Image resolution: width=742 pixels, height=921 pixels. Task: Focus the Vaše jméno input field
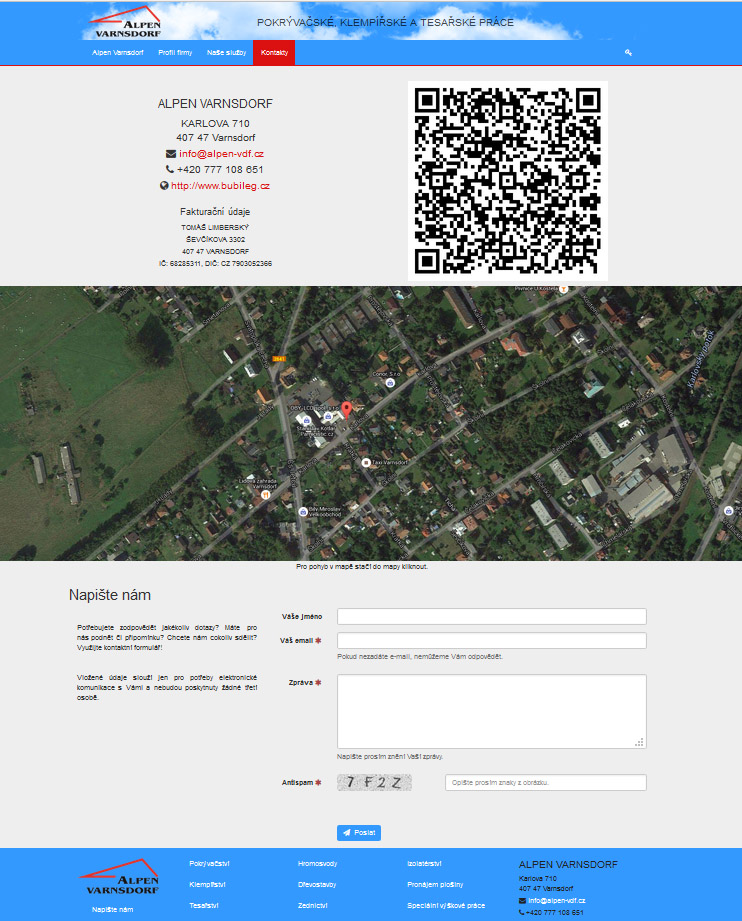pyautogui.click(x=492, y=616)
